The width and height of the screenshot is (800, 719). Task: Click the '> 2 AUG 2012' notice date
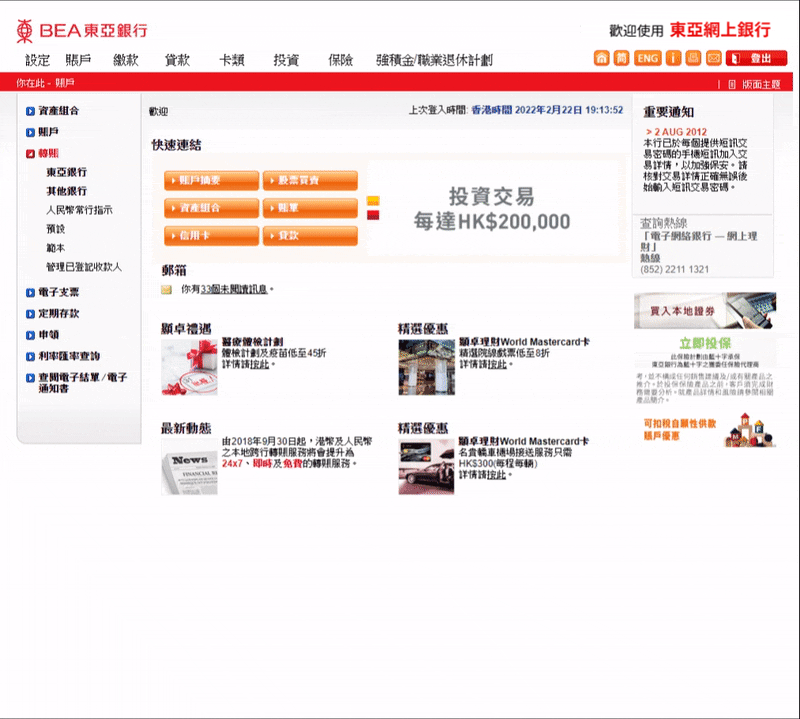[x=677, y=132]
